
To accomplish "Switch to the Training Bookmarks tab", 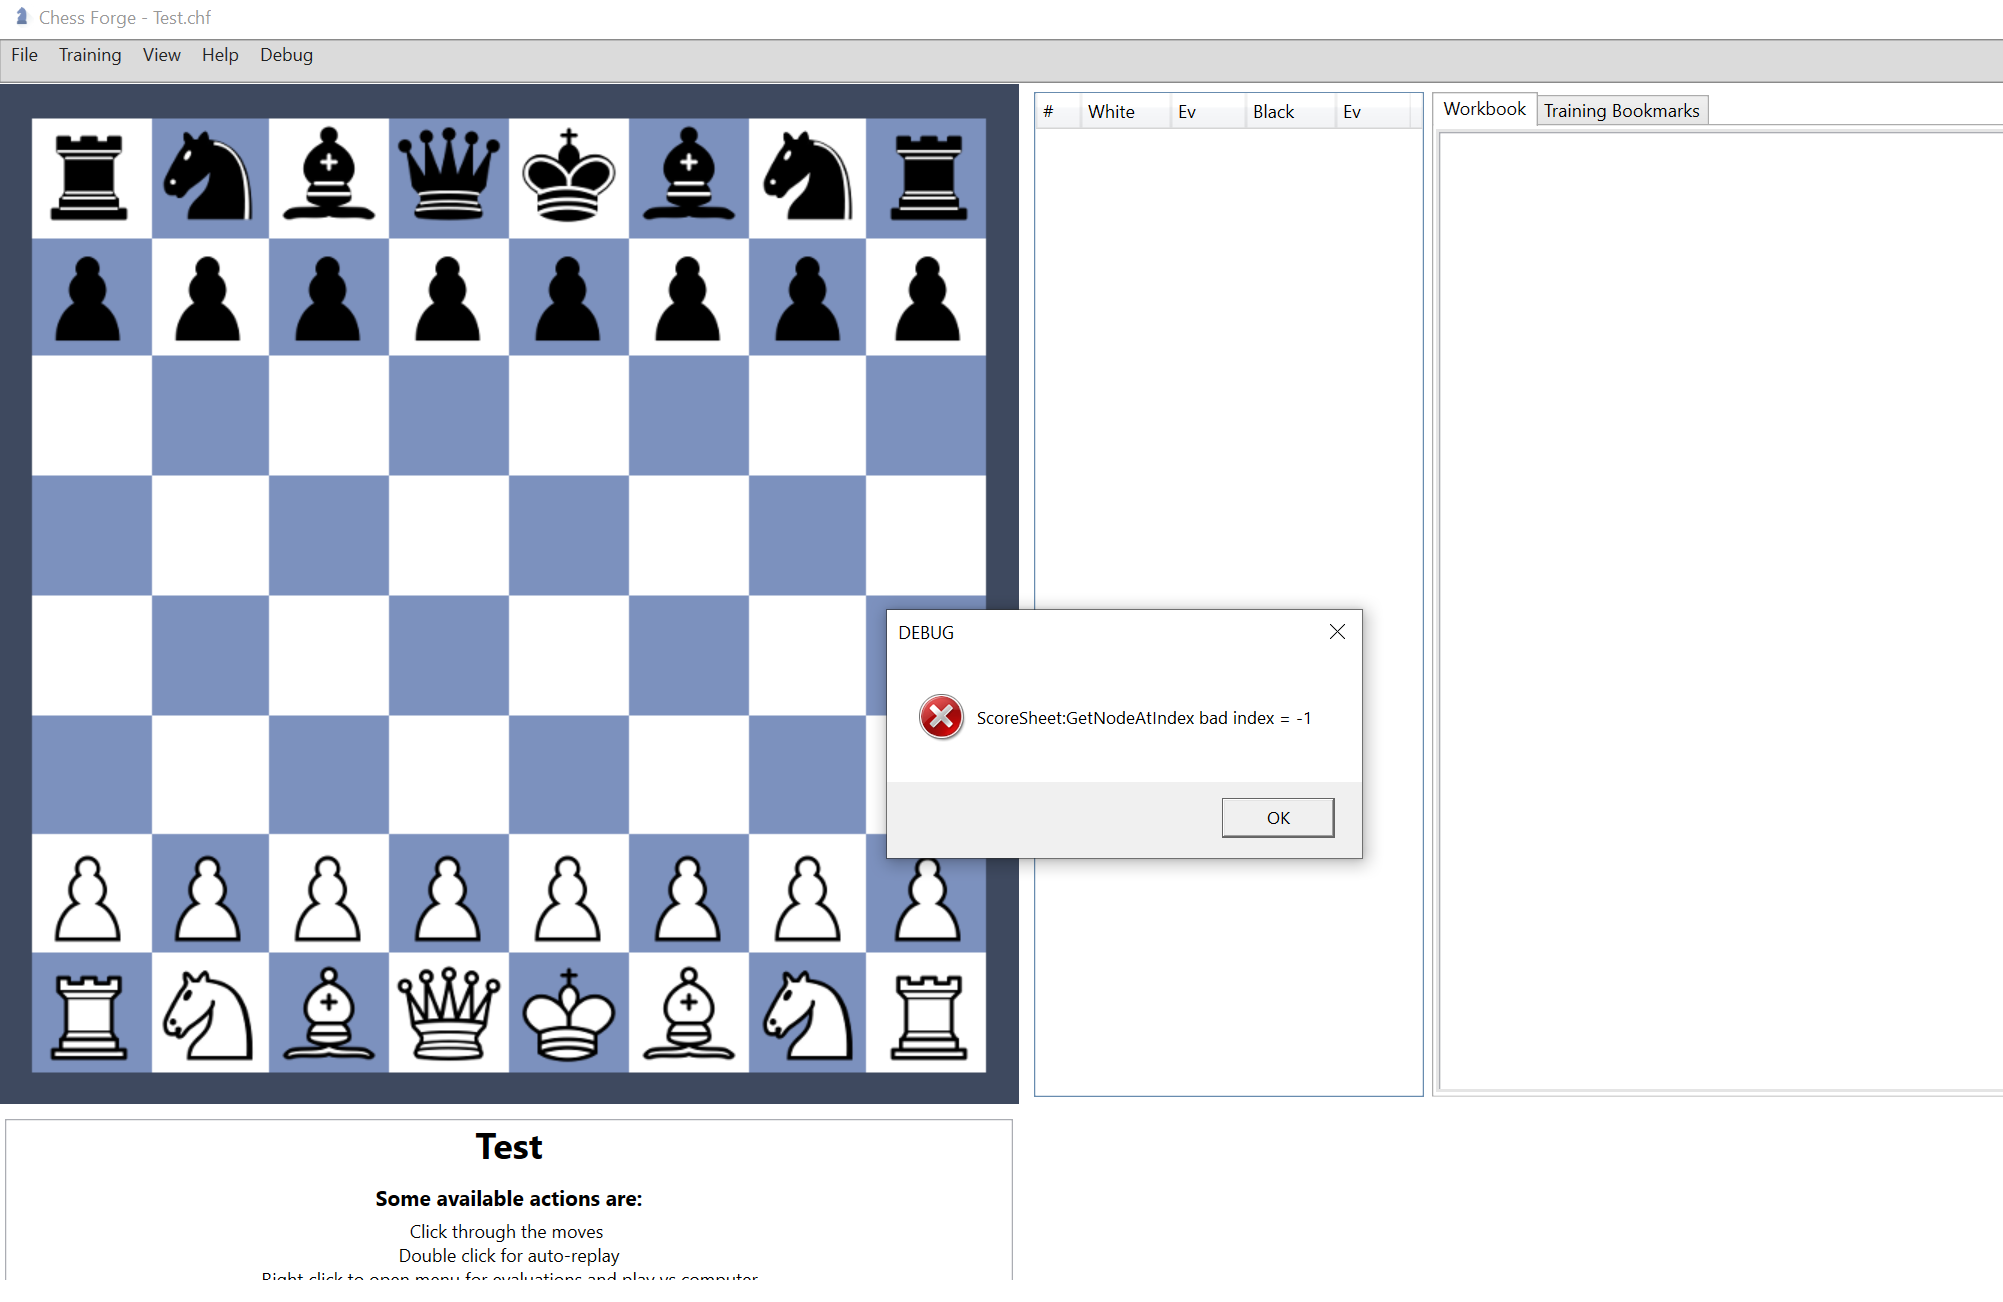I will pyautogui.click(x=1621, y=111).
